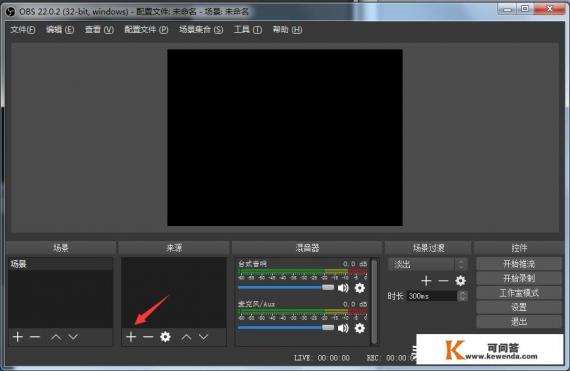Move source down with down arrow
Screen dimensions: 570x371
[x=204, y=338]
